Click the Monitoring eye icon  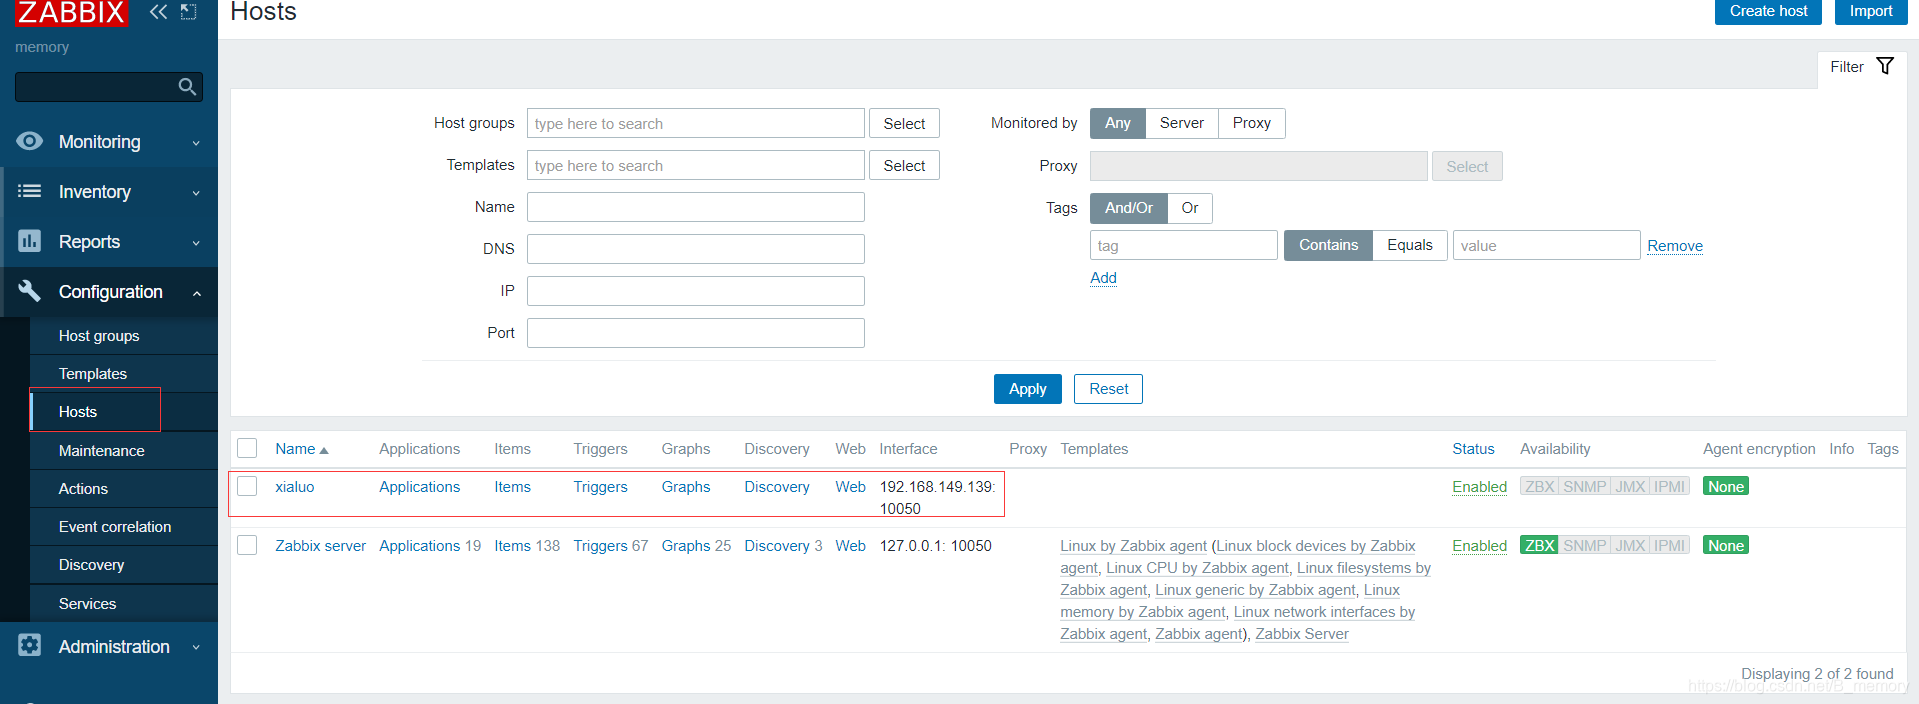pos(30,141)
